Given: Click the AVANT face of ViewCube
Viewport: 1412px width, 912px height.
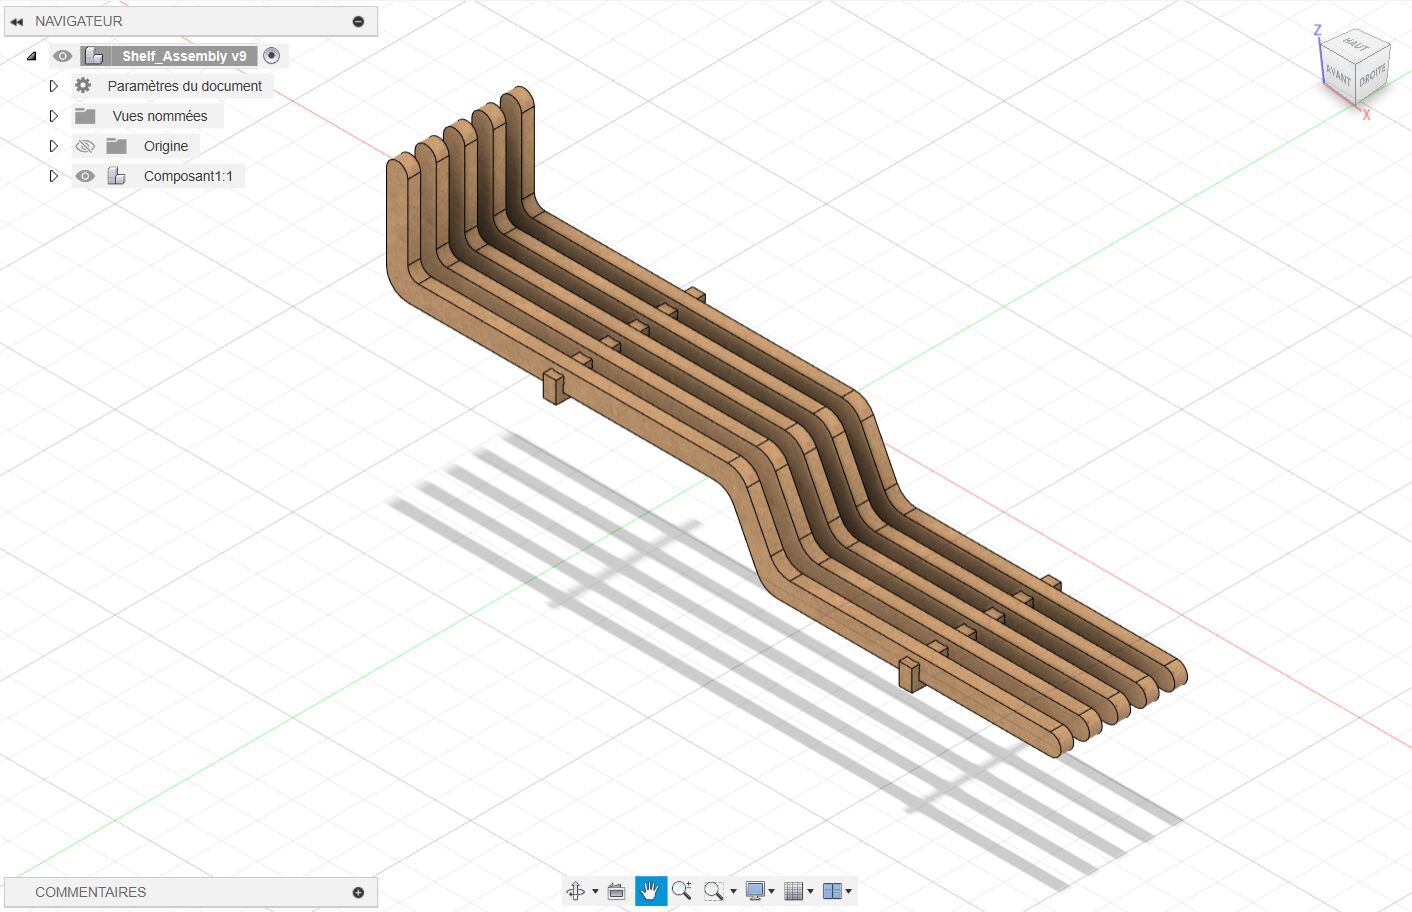Looking at the screenshot, I should point(1338,74).
